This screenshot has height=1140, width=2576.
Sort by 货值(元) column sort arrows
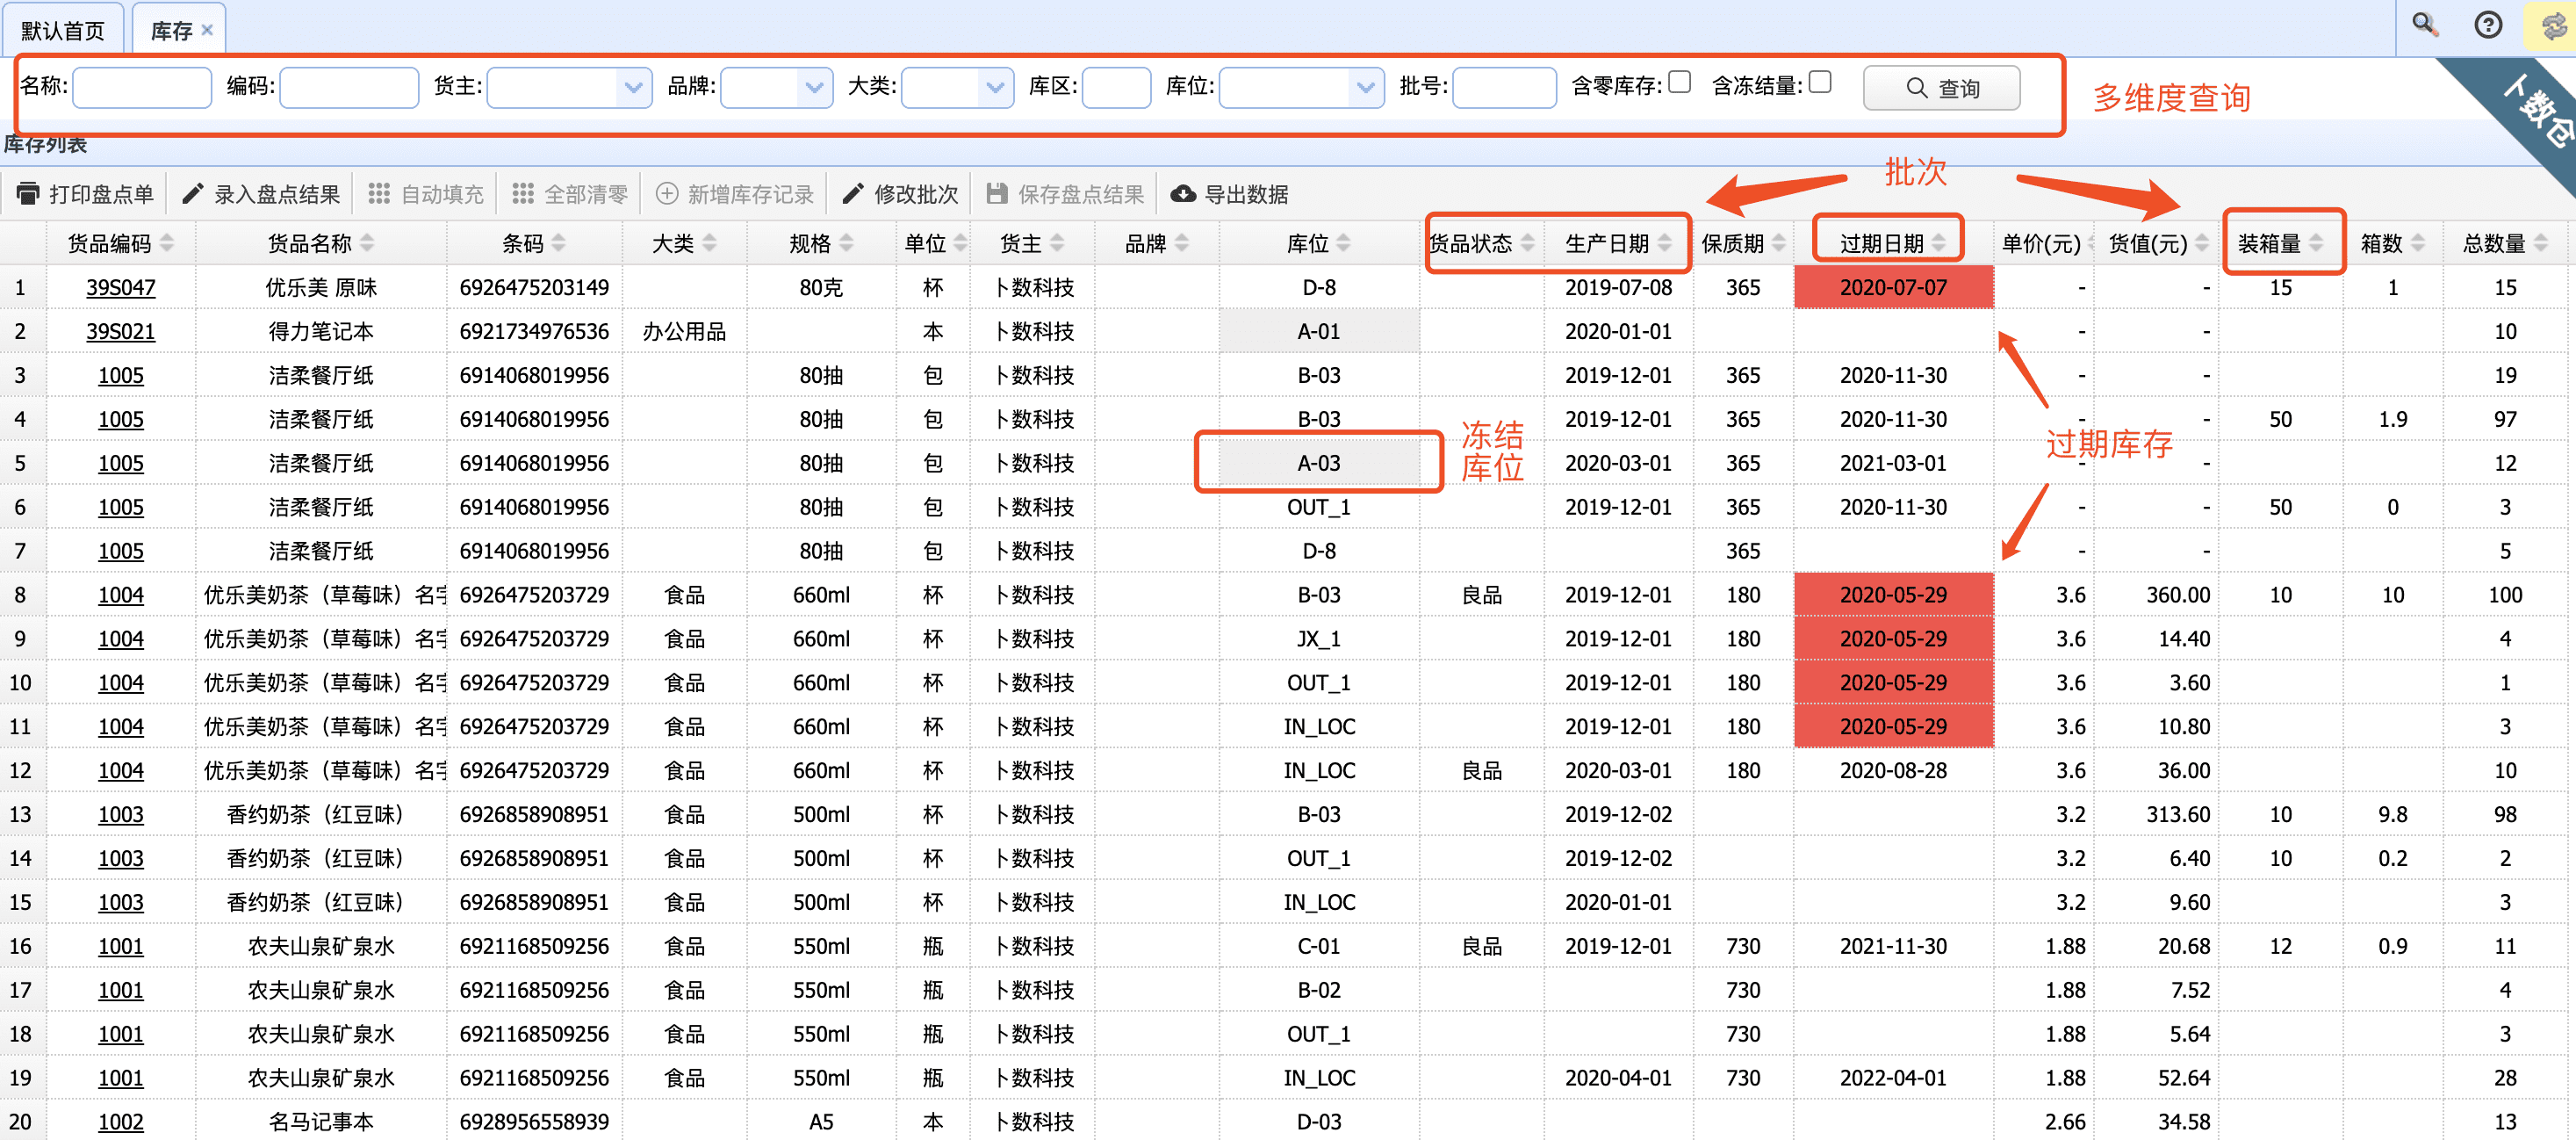2202,243
